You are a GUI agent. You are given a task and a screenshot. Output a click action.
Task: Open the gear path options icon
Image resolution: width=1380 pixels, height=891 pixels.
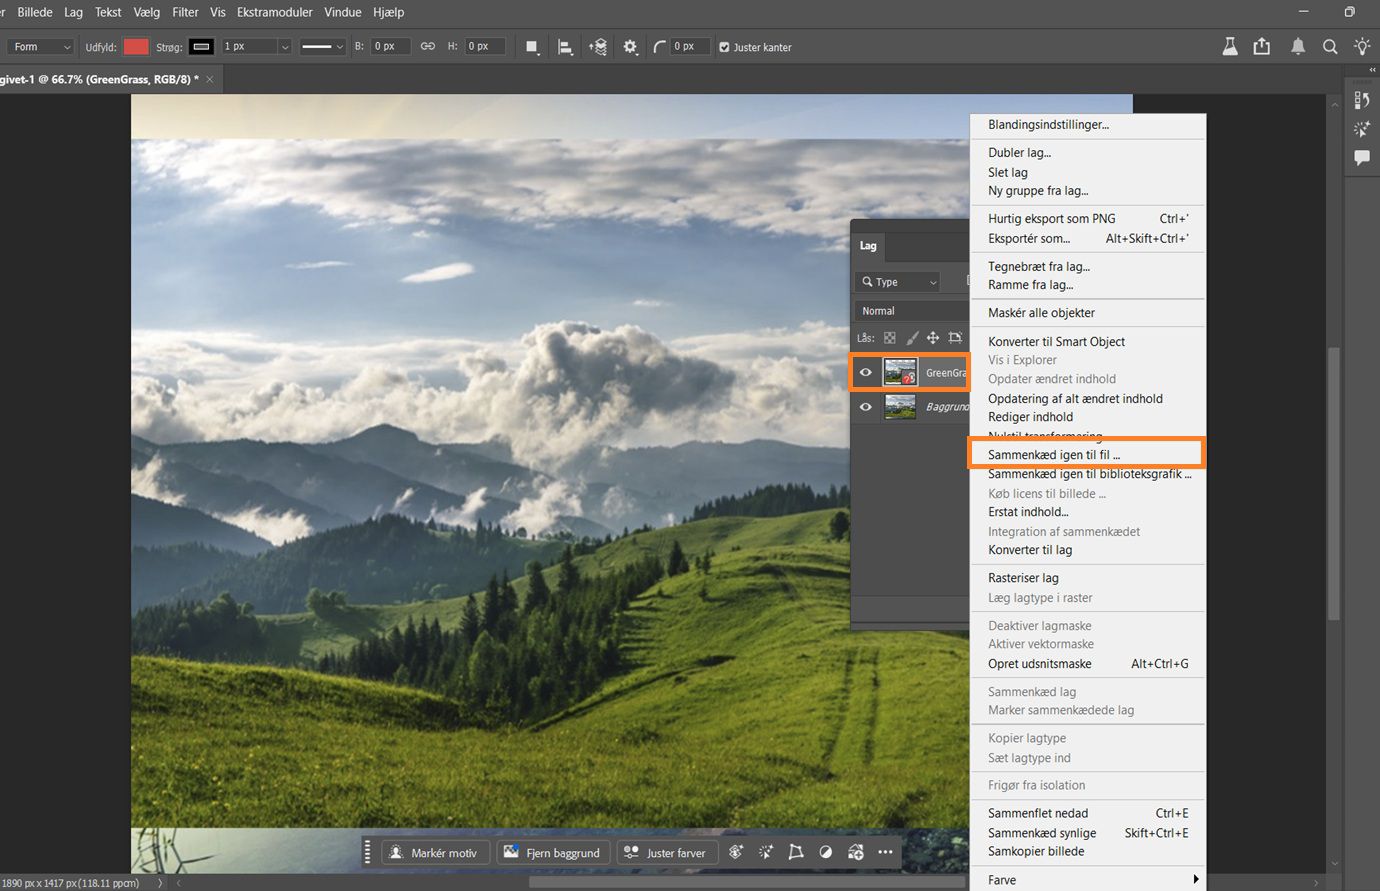point(630,47)
